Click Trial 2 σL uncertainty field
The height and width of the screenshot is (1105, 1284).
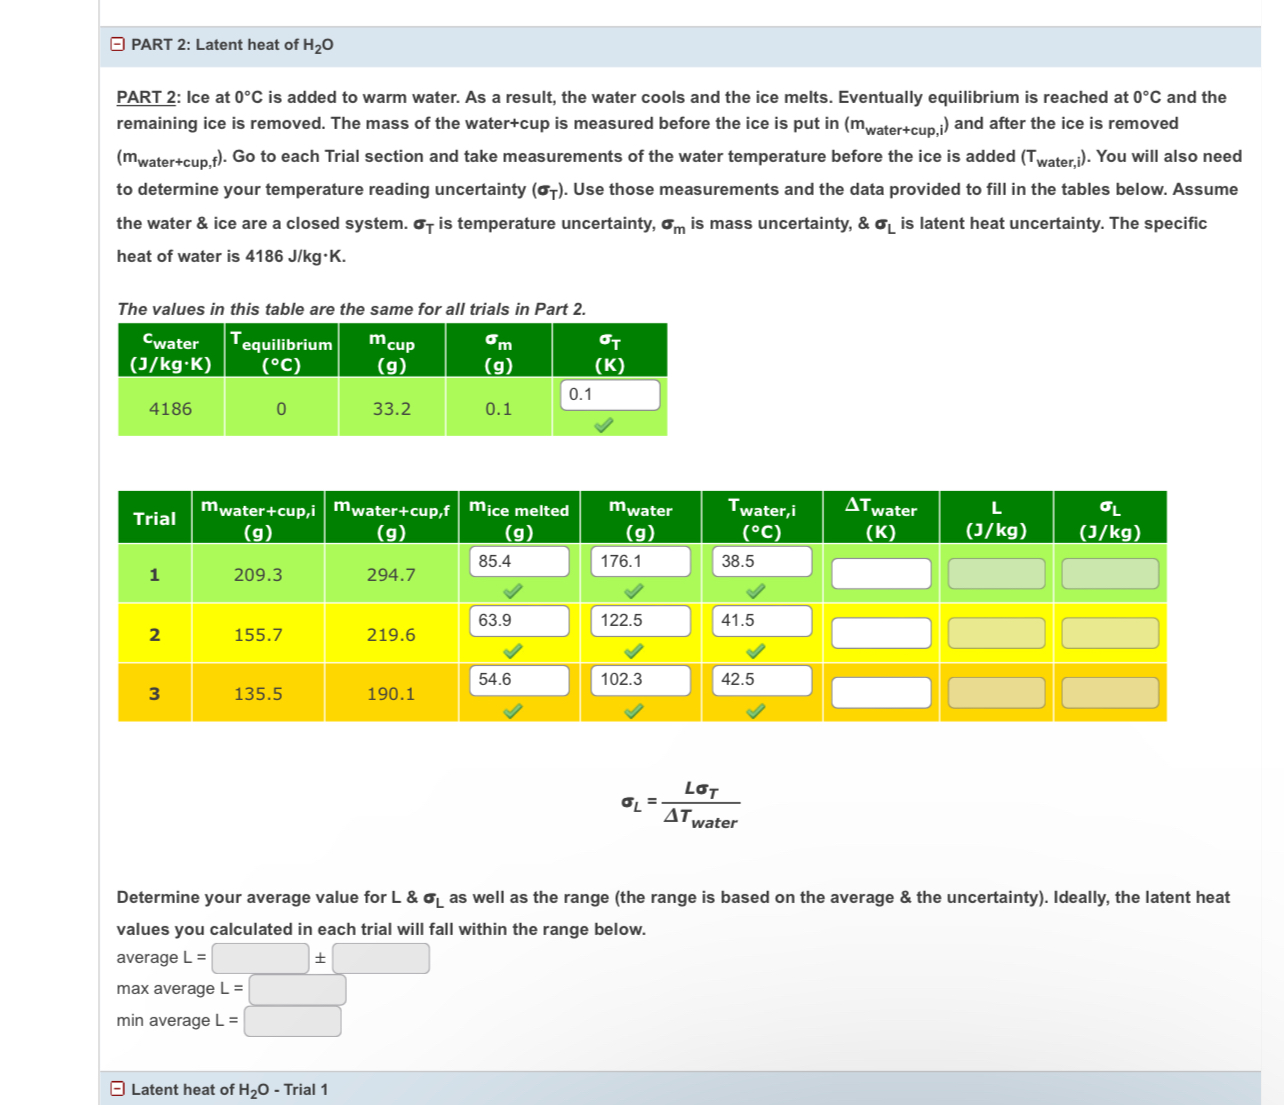pyautogui.click(x=1110, y=633)
